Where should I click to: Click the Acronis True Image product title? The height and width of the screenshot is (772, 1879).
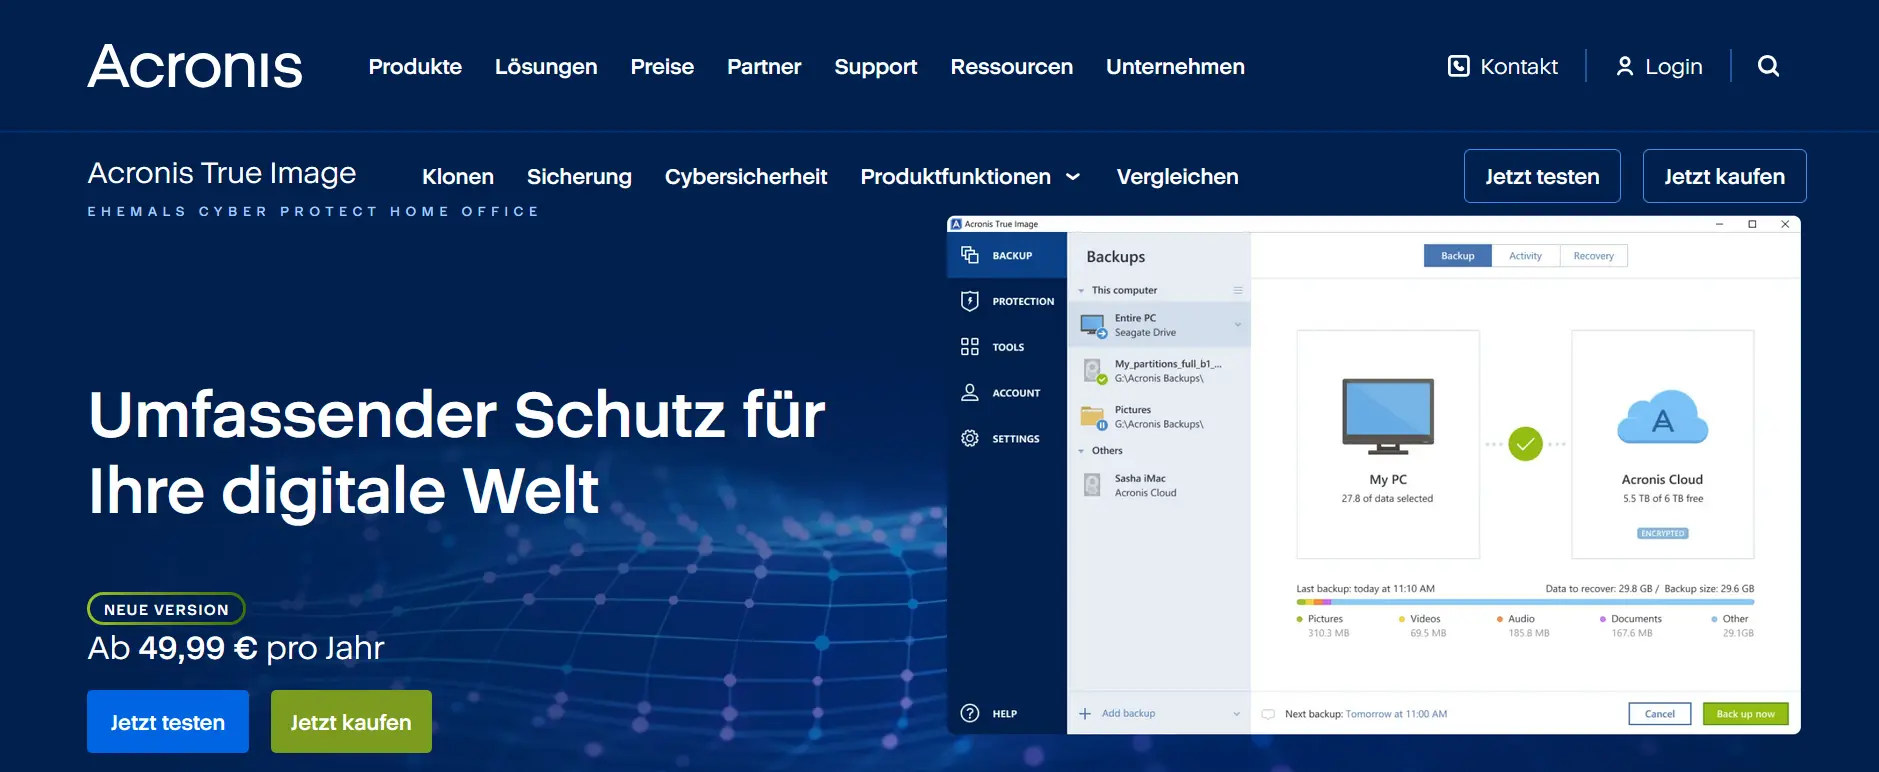tap(222, 173)
